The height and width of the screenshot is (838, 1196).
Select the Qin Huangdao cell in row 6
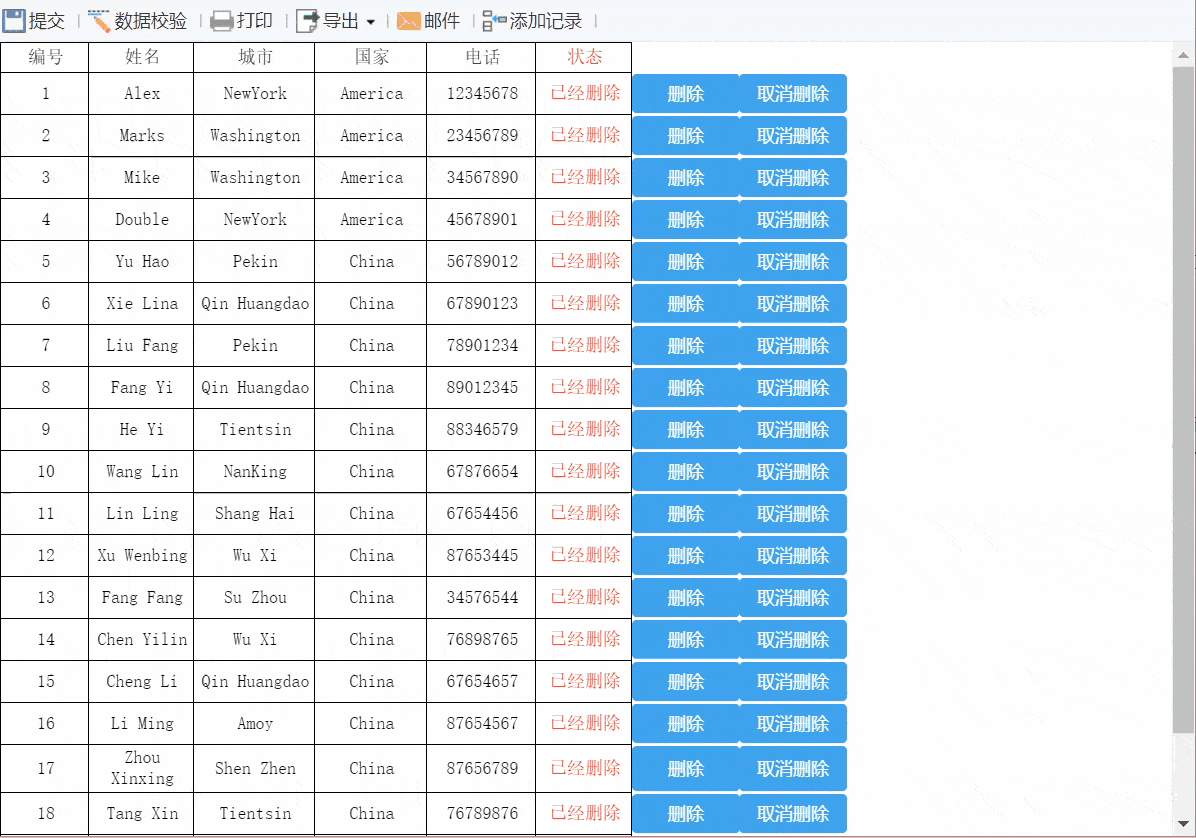pos(254,303)
